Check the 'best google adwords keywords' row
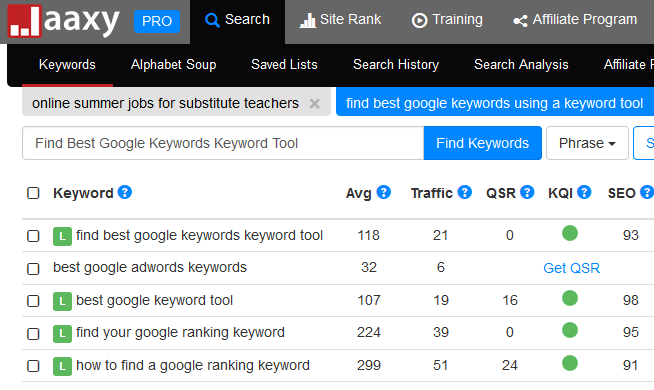The width and height of the screenshot is (654, 390). point(33,269)
